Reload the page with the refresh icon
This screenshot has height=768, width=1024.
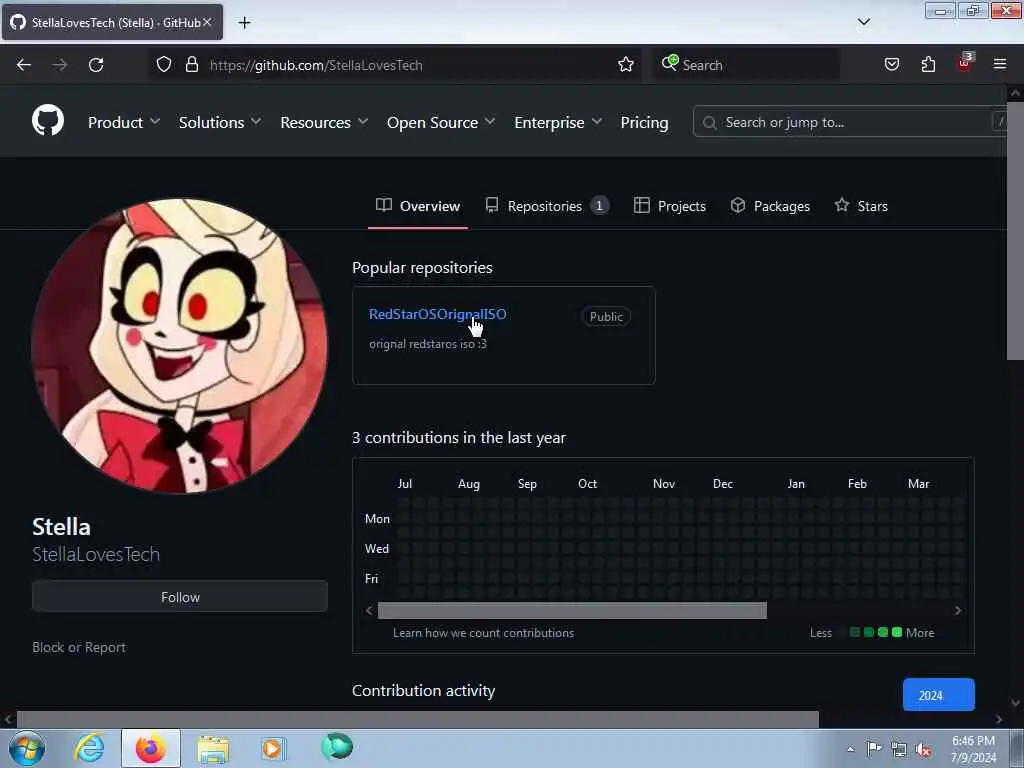pos(96,65)
